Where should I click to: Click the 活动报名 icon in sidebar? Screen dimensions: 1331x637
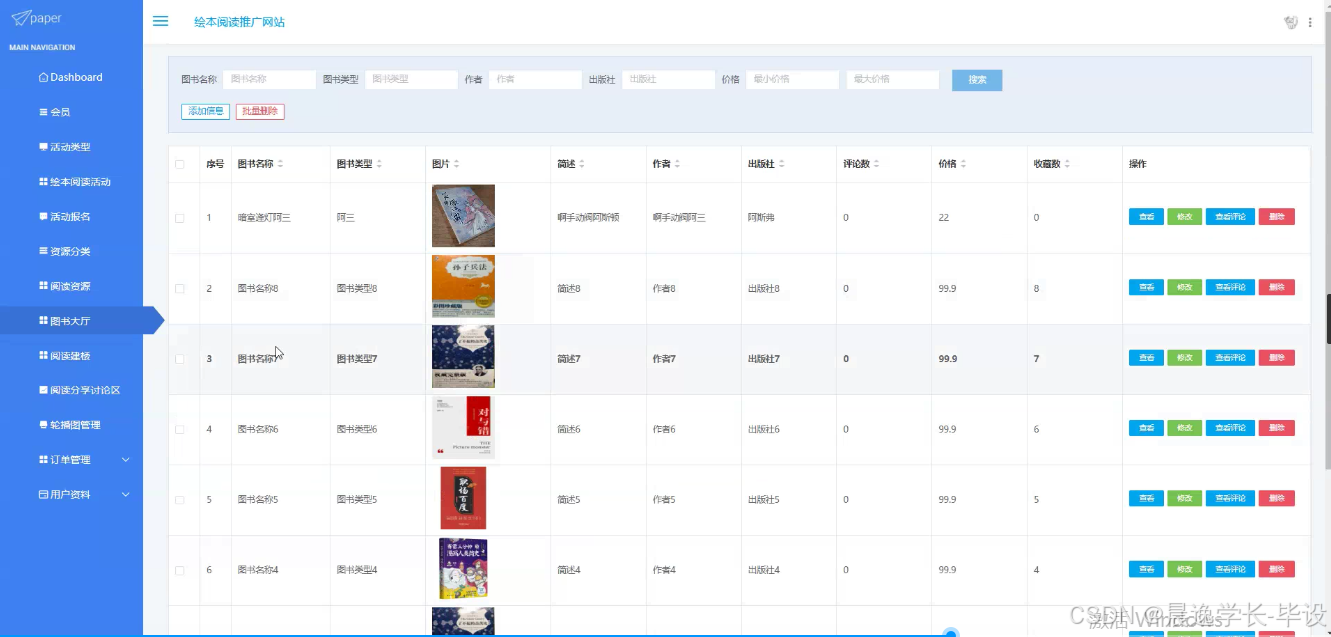point(43,216)
